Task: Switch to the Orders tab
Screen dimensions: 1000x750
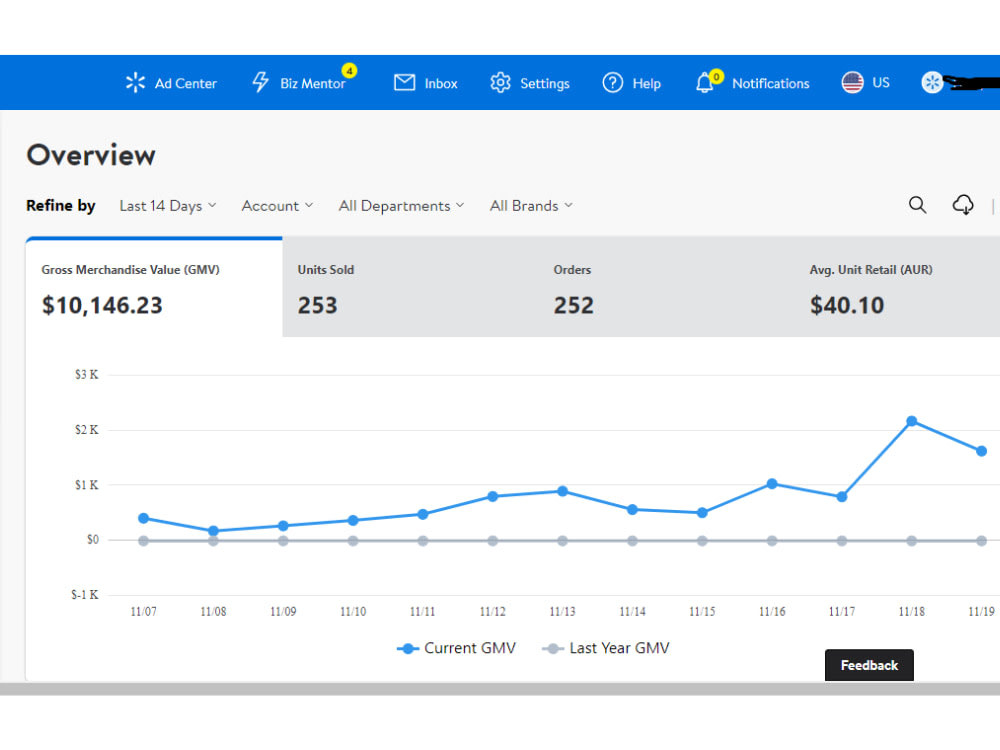Action: point(667,287)
